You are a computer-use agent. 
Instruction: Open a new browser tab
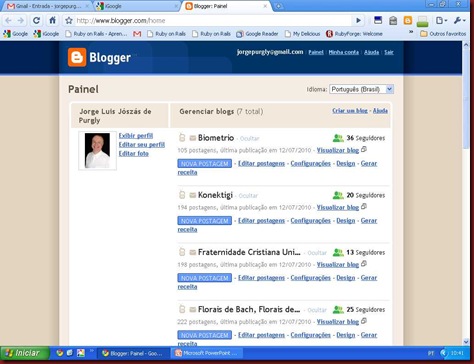(278, 6)
